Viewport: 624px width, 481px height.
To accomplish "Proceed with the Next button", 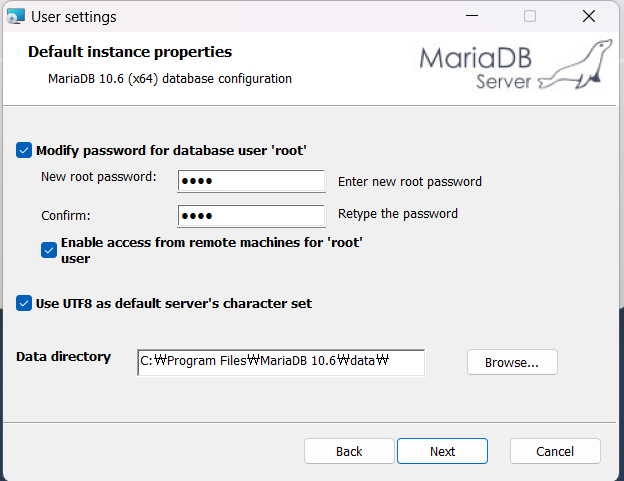I will [443, 451].
